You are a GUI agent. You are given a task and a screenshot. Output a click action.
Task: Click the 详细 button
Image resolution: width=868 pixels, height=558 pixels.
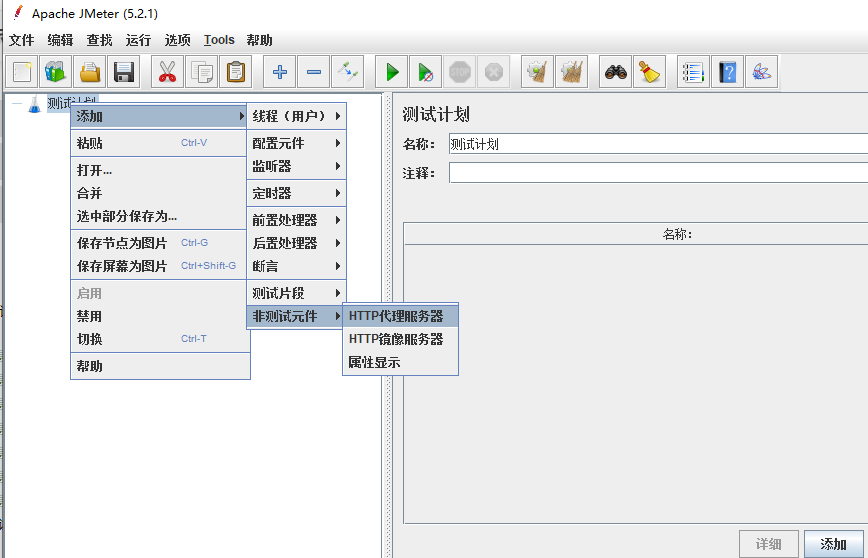point(769,544)
